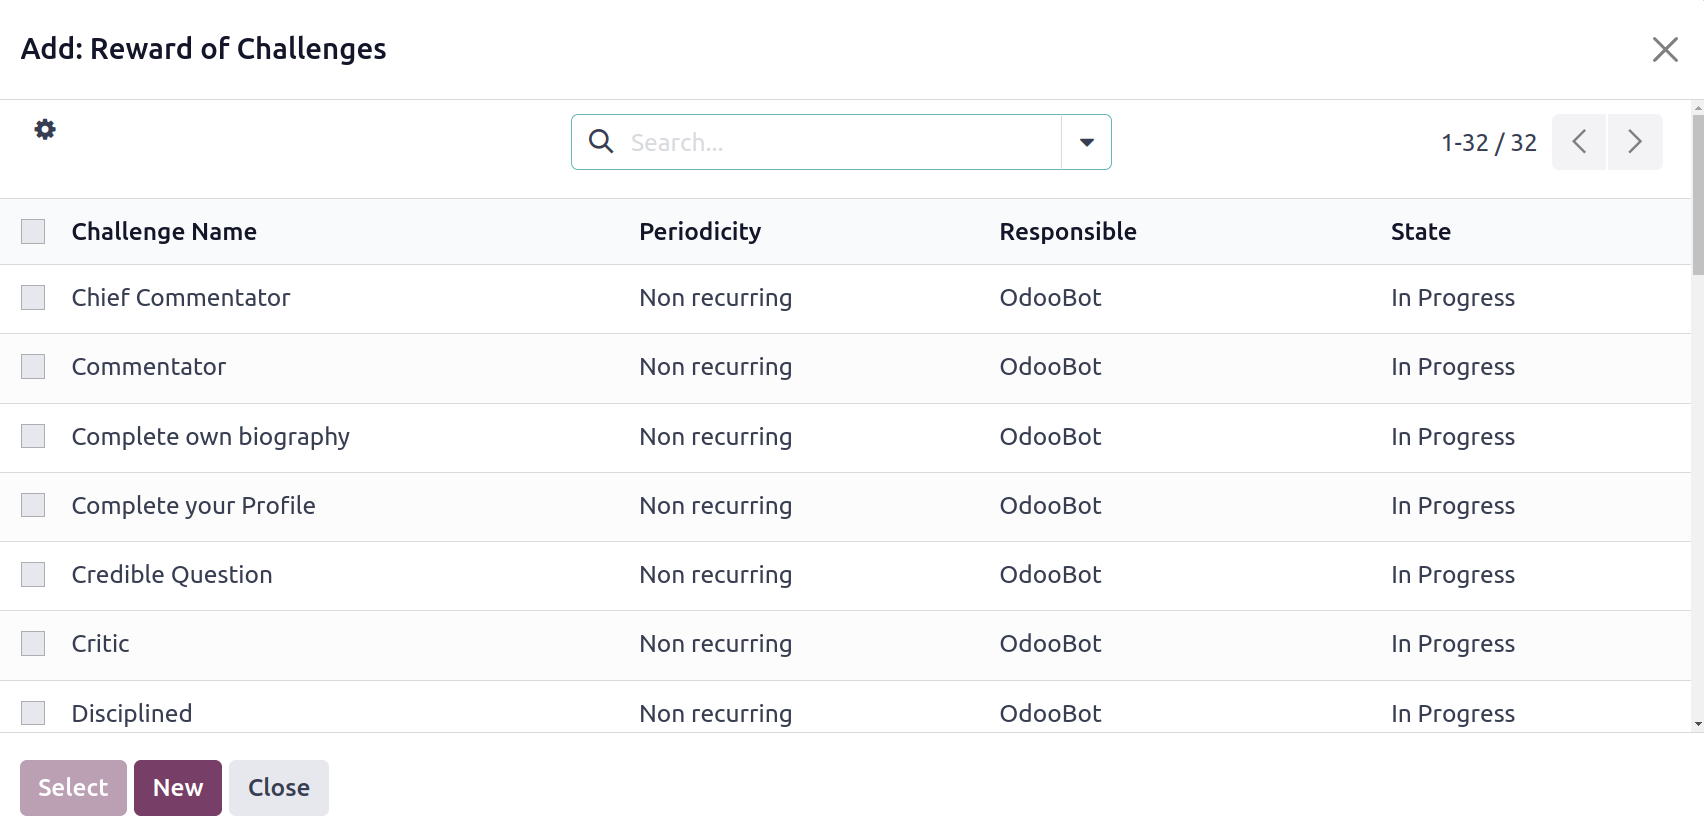The width and height of the screenshot is (1704, 833).
Task: Click the Close button in footer
Action: 278,788
